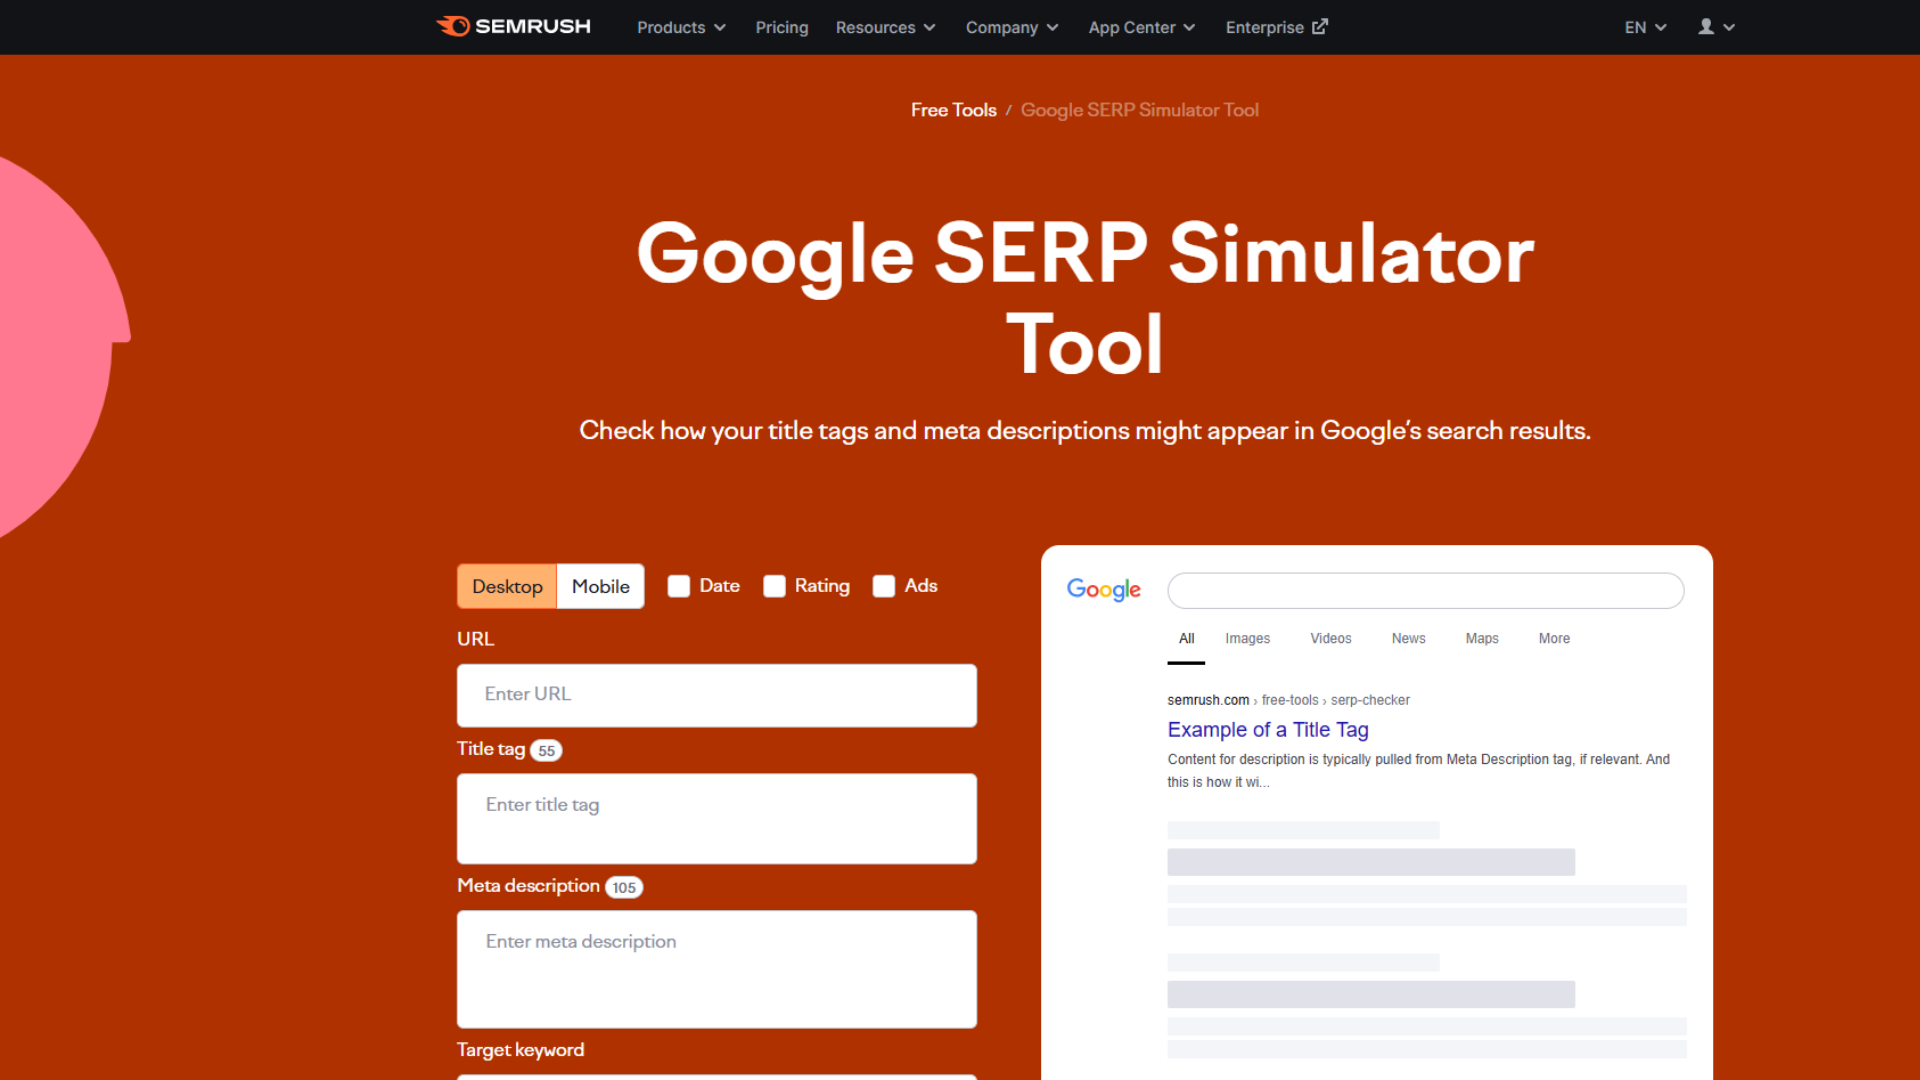Expand the Resources navigation dropdown
The image size is (1920, 1080).
tap(885, 27)
